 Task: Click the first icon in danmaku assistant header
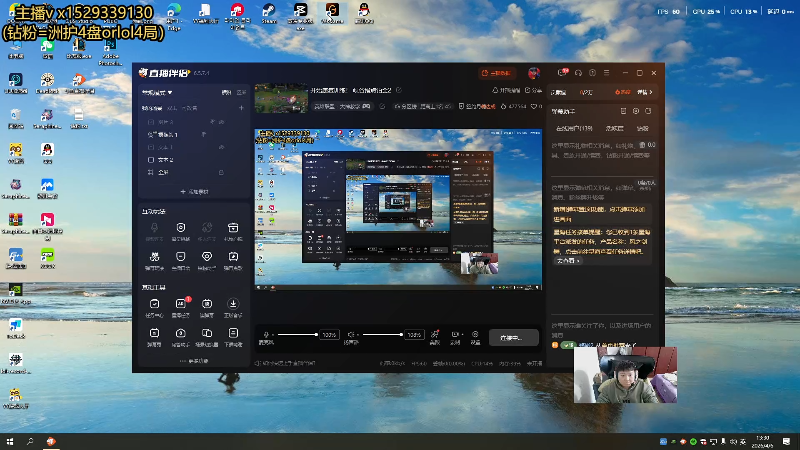(623, 111)
